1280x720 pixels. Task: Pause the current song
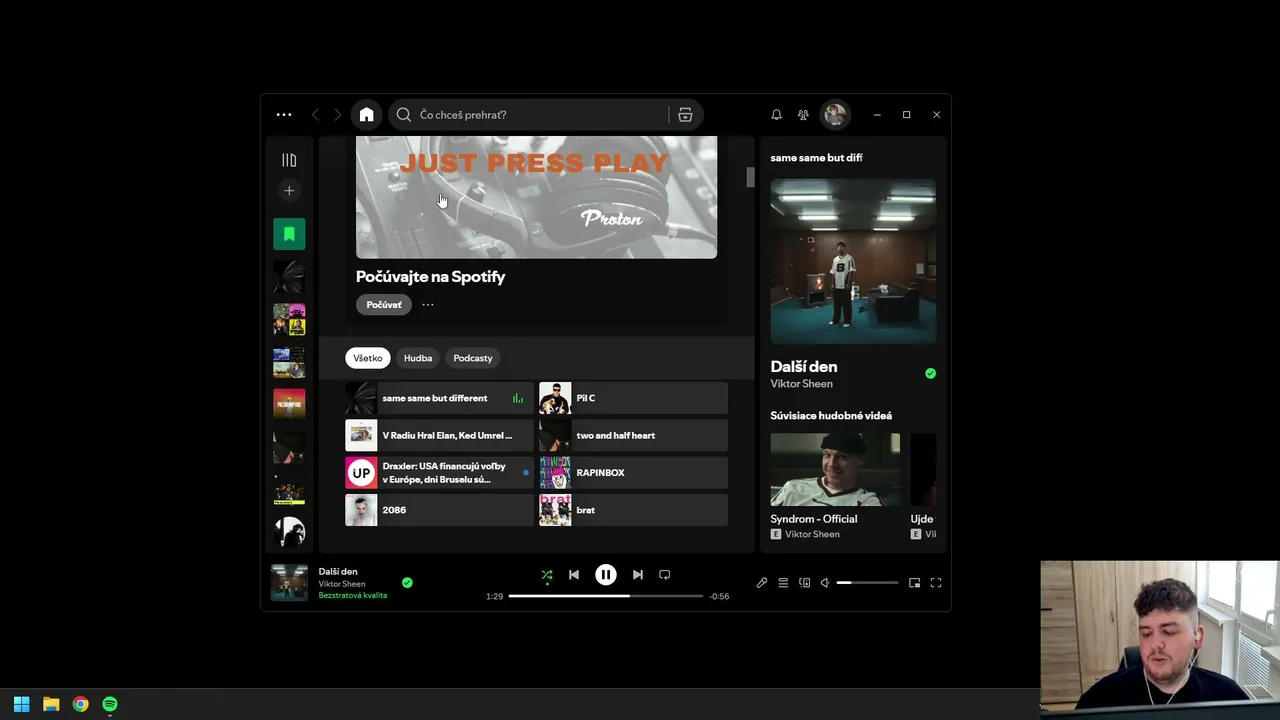click(606, 575)
